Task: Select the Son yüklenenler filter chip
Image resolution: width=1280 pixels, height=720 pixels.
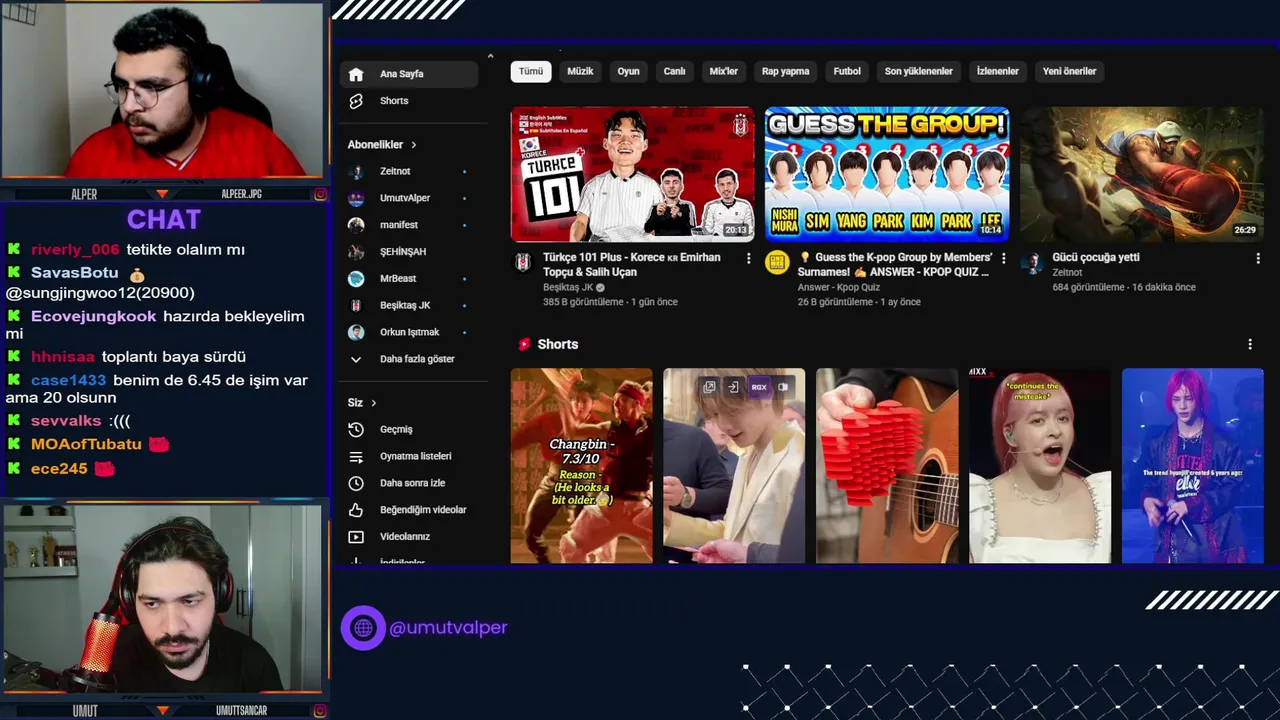Action: [x=918, y=71]
